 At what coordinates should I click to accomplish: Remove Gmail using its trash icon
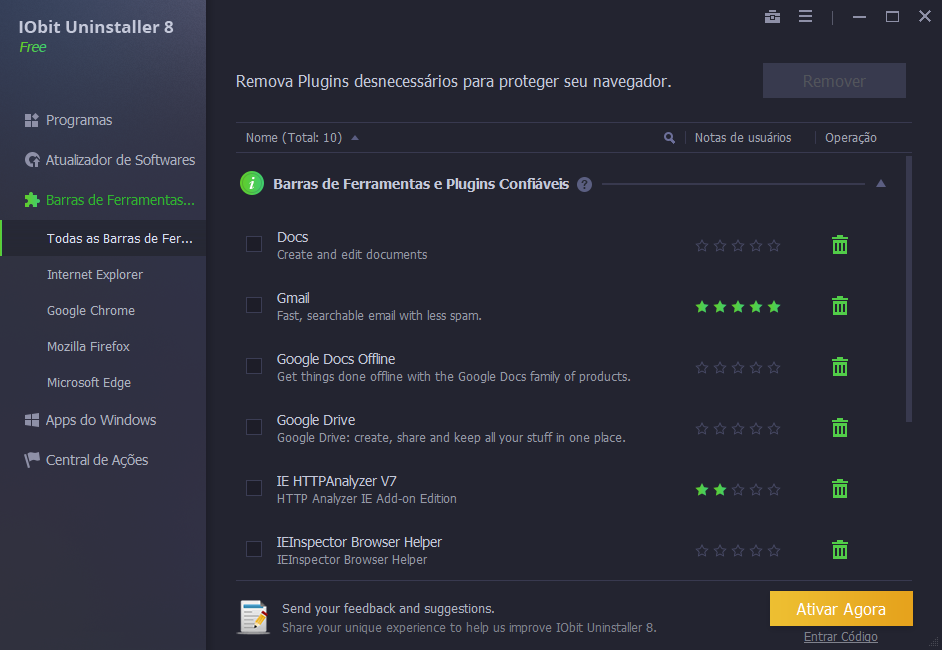click(x=839, y=306)
